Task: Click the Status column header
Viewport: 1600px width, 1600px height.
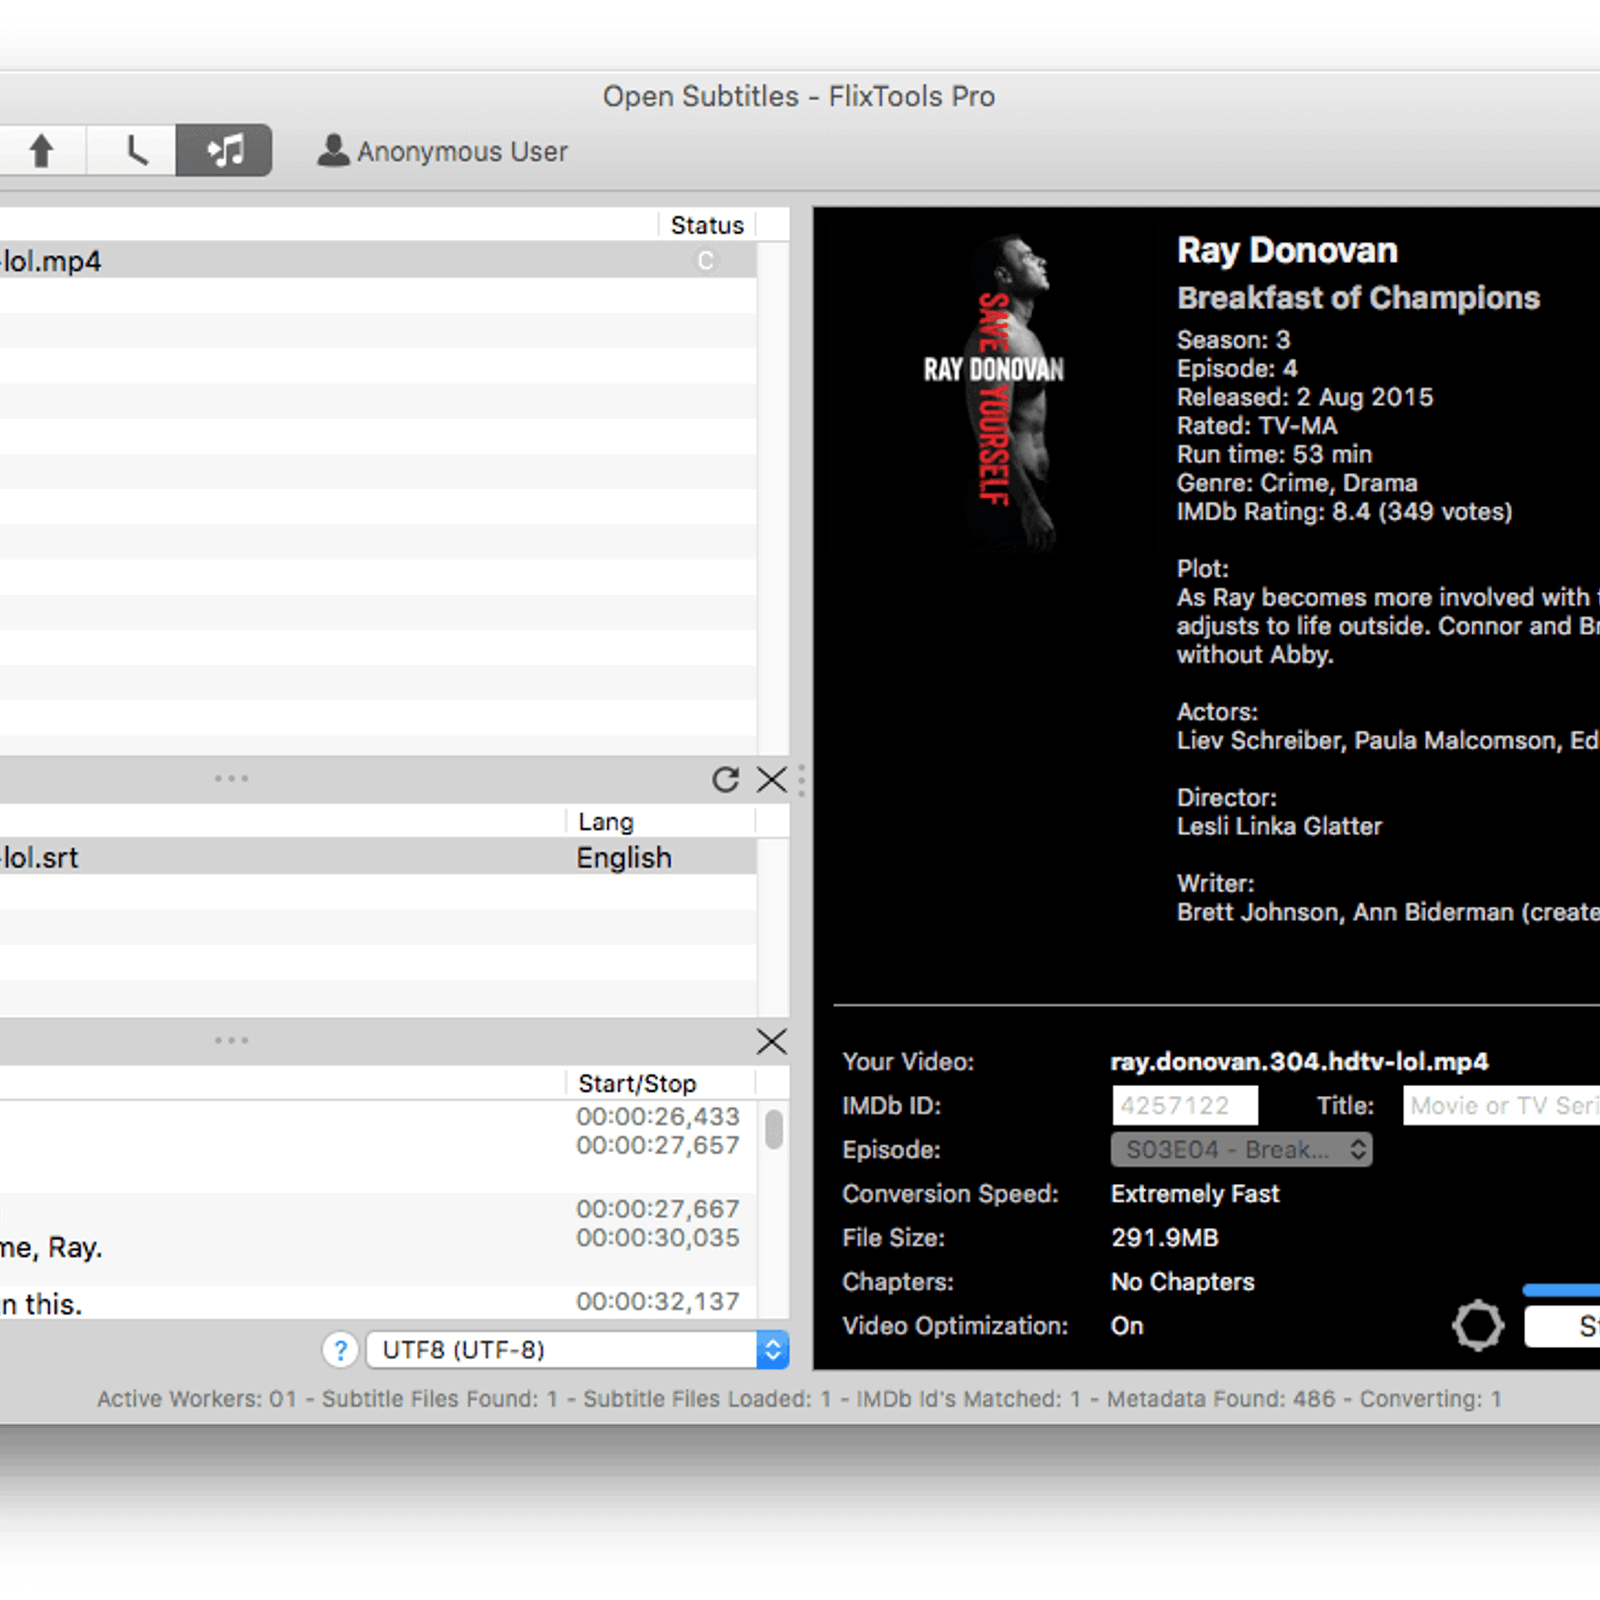Action: tap(707, 225)
